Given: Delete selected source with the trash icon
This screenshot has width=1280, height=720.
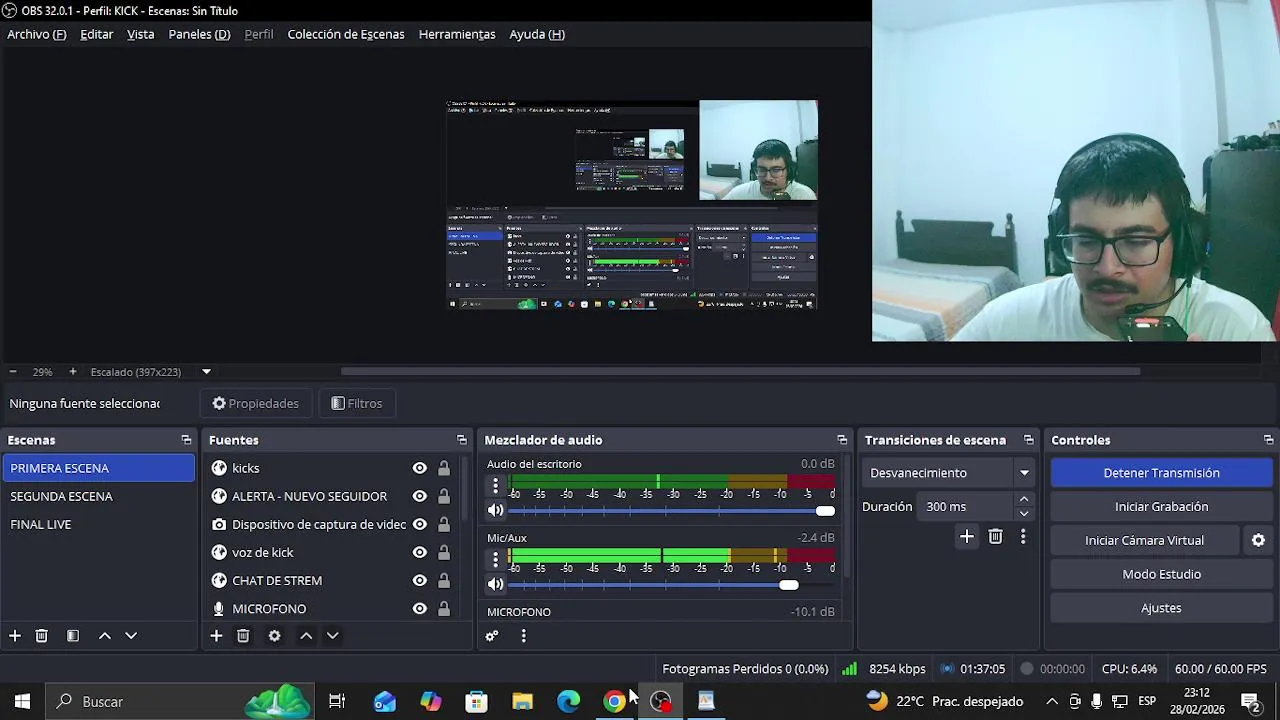Looking at the screenshot, I should 243,636.
